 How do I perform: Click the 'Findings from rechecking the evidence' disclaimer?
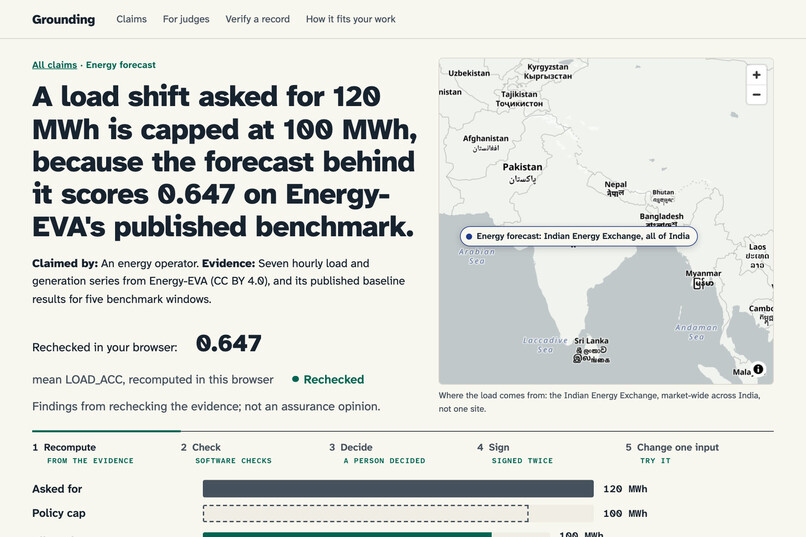pyautogui.click(x=206, y=406)
